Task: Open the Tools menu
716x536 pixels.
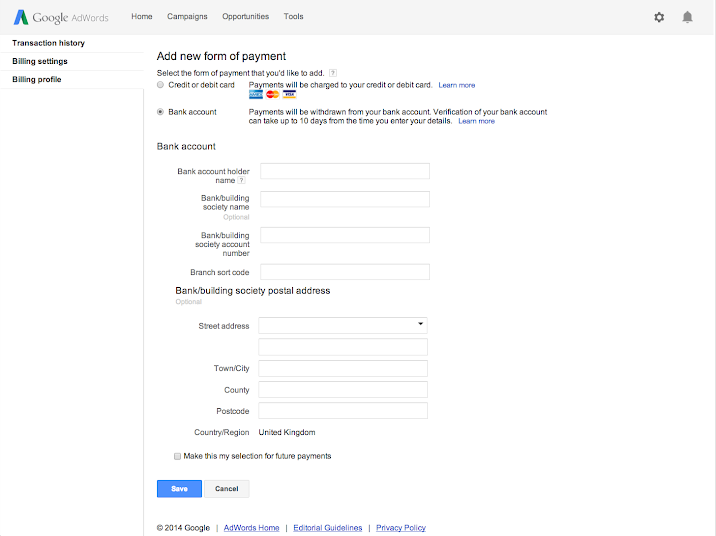Action: pyautogui.click(x=293, y=17)
